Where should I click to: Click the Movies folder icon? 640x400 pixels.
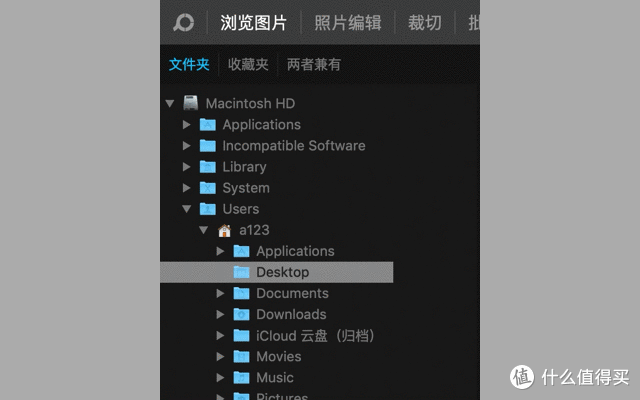click(242, 356)
